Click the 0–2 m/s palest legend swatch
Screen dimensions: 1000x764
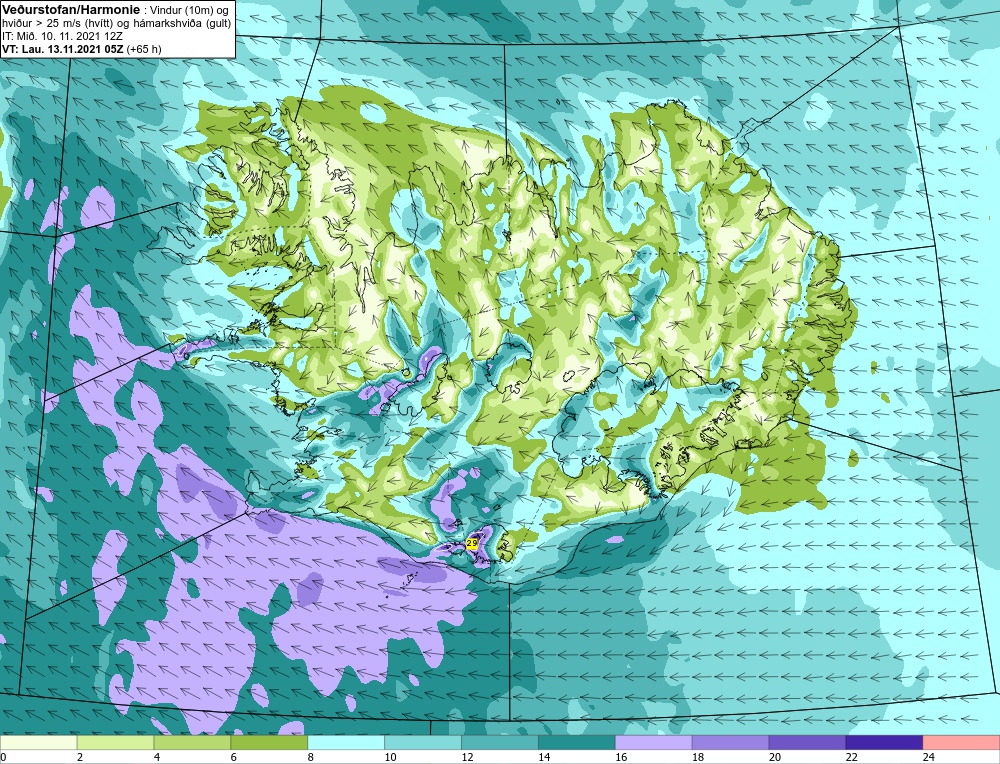coord(38,742)
